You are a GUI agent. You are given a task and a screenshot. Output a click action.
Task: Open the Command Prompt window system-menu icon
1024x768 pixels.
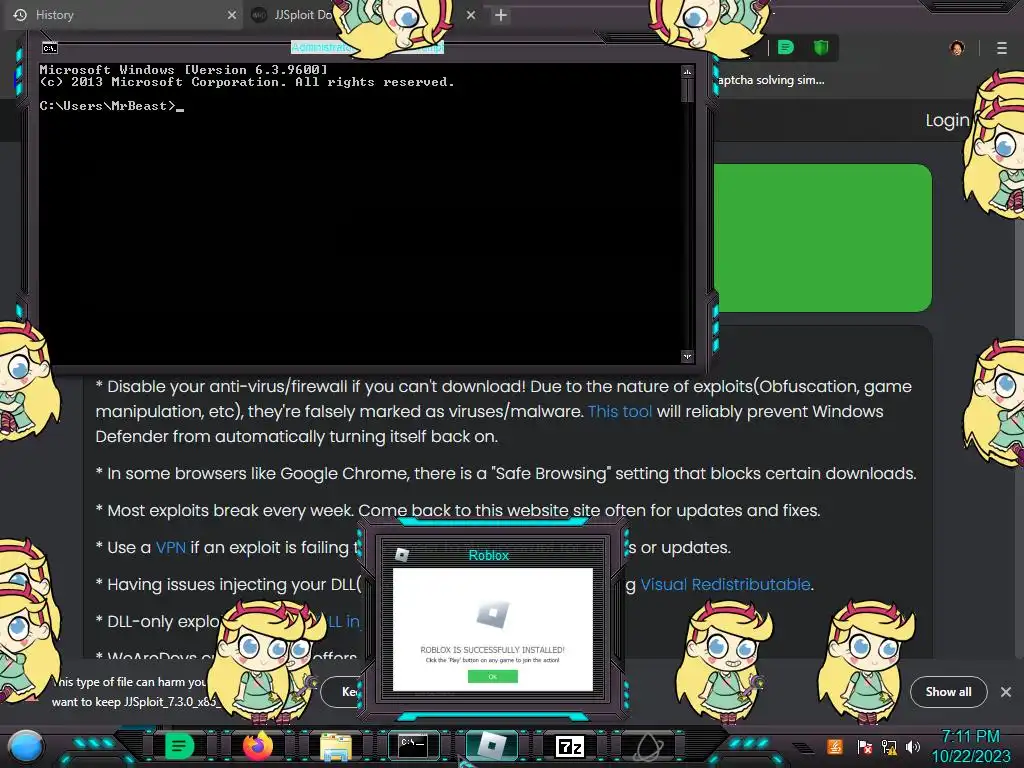(x=50, y=48)
